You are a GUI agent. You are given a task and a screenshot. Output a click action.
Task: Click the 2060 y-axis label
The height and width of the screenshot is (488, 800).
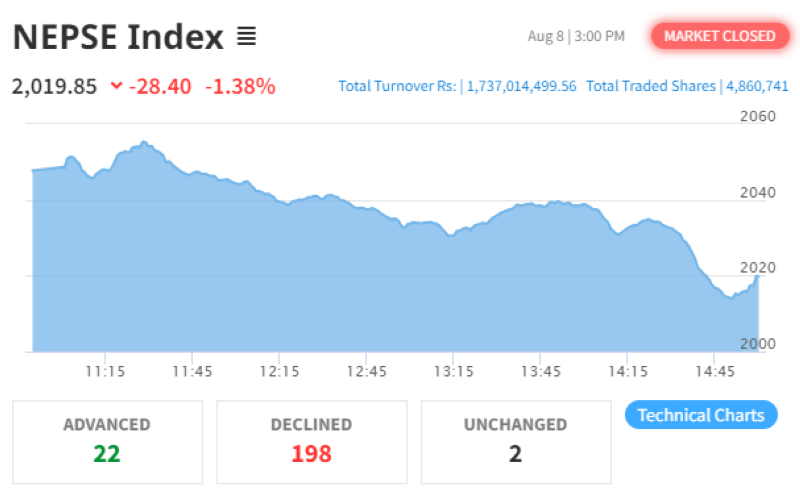[758, 116]
